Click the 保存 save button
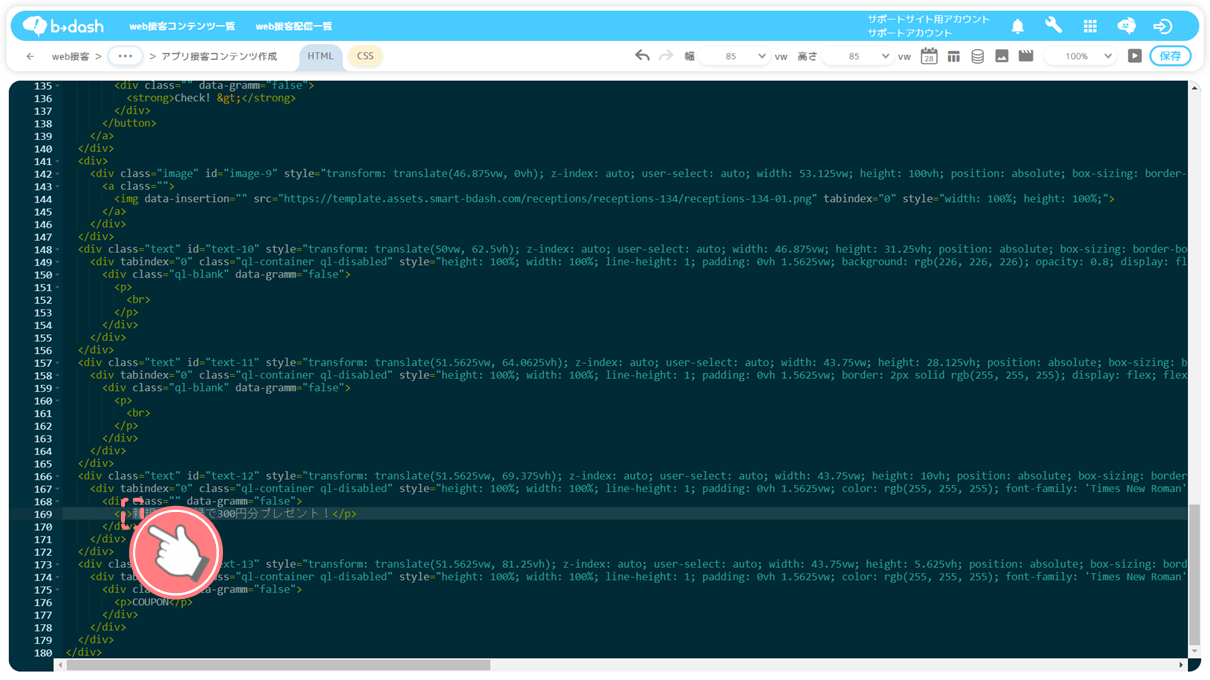 pos(1170,56)
